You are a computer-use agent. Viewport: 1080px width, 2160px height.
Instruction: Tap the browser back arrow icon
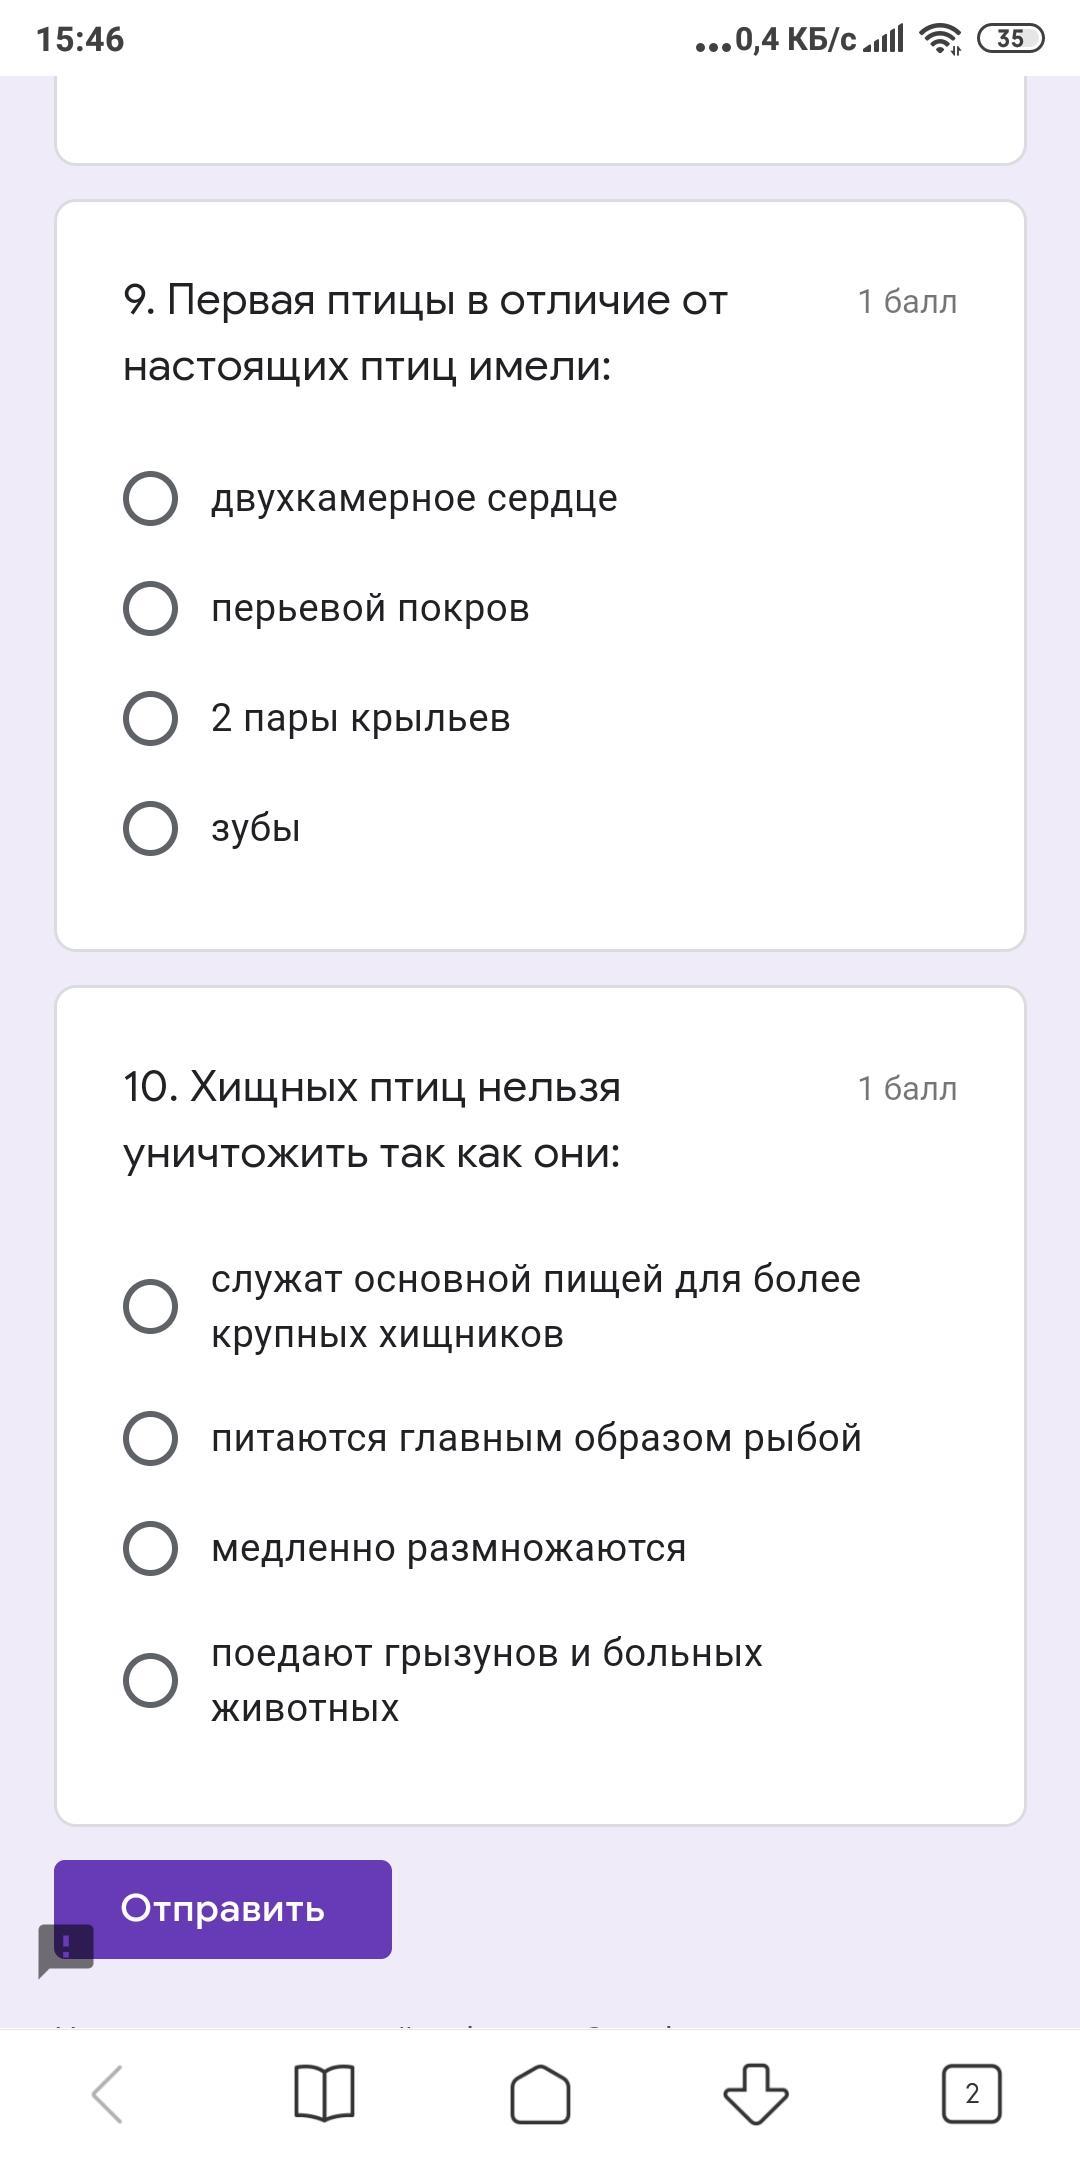tap(108, 2093)
